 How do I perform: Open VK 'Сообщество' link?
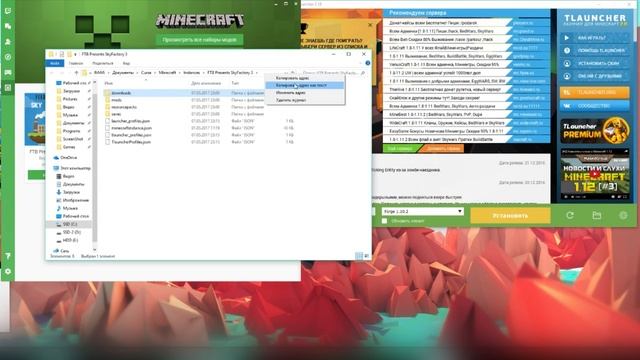595,106
